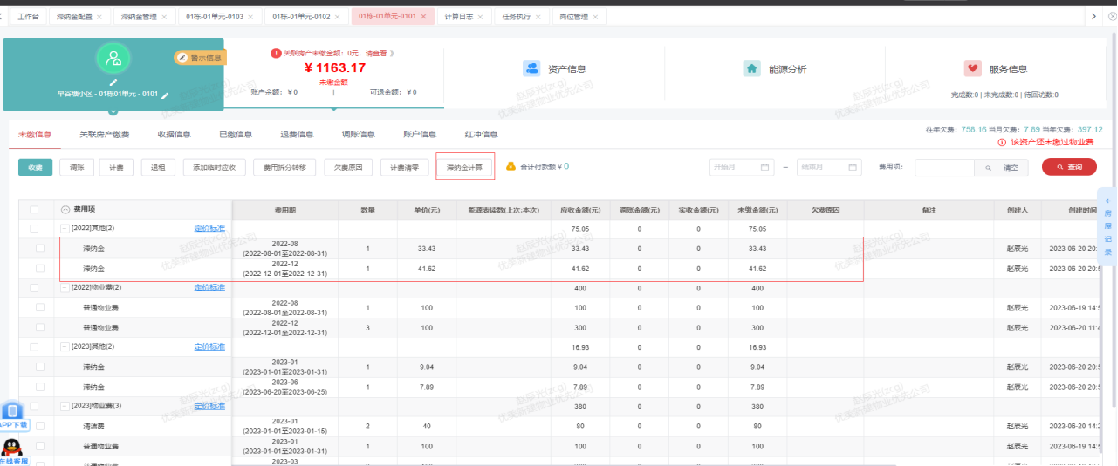Viewport: 1118px width, 466px height.
Task: Collapse the [2023]其他(2) group
Action: 64,347
